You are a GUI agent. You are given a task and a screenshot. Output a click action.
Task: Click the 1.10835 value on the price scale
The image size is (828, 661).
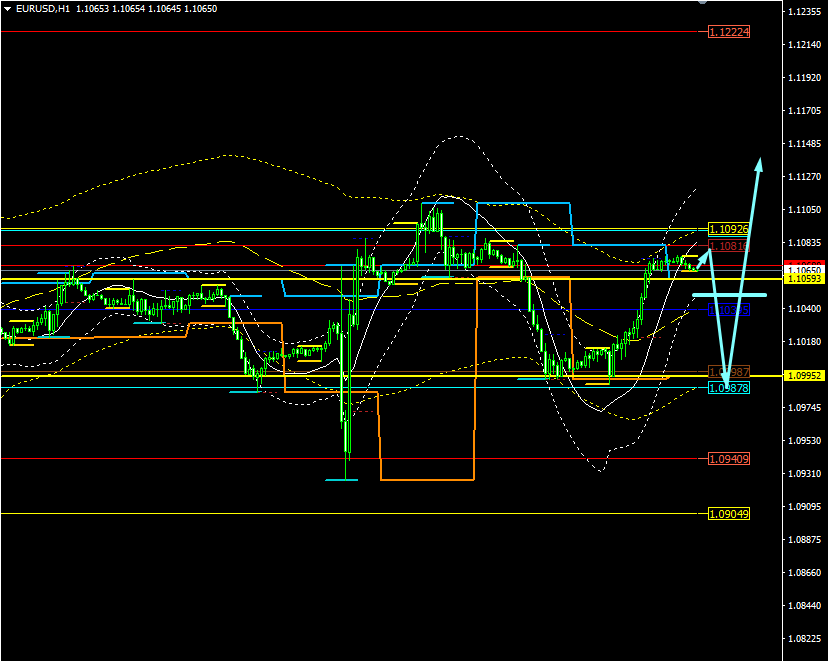[x=805, y=243]
